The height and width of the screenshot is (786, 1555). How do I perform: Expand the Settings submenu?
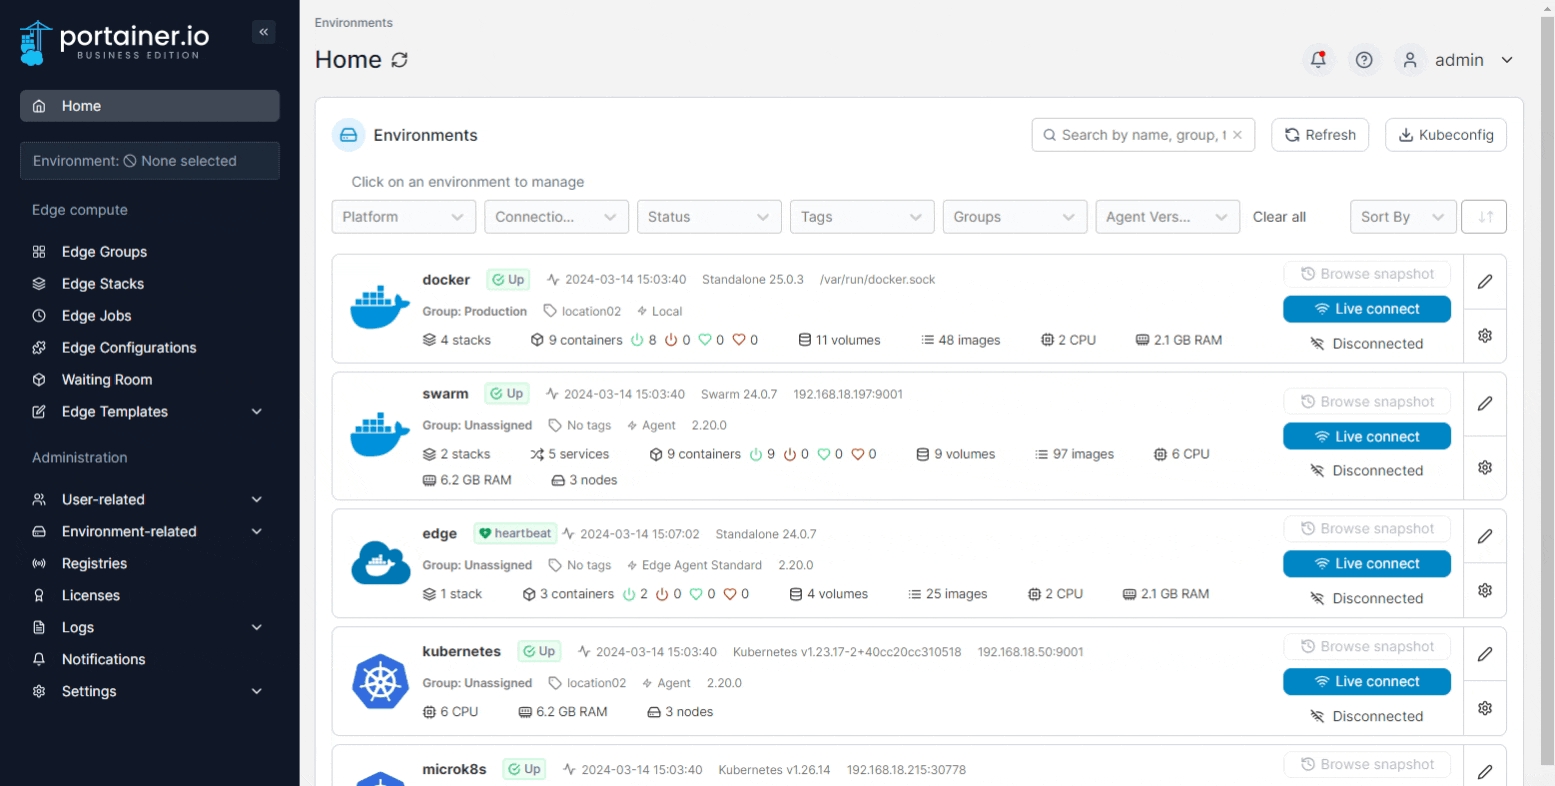tap(257, 692)
